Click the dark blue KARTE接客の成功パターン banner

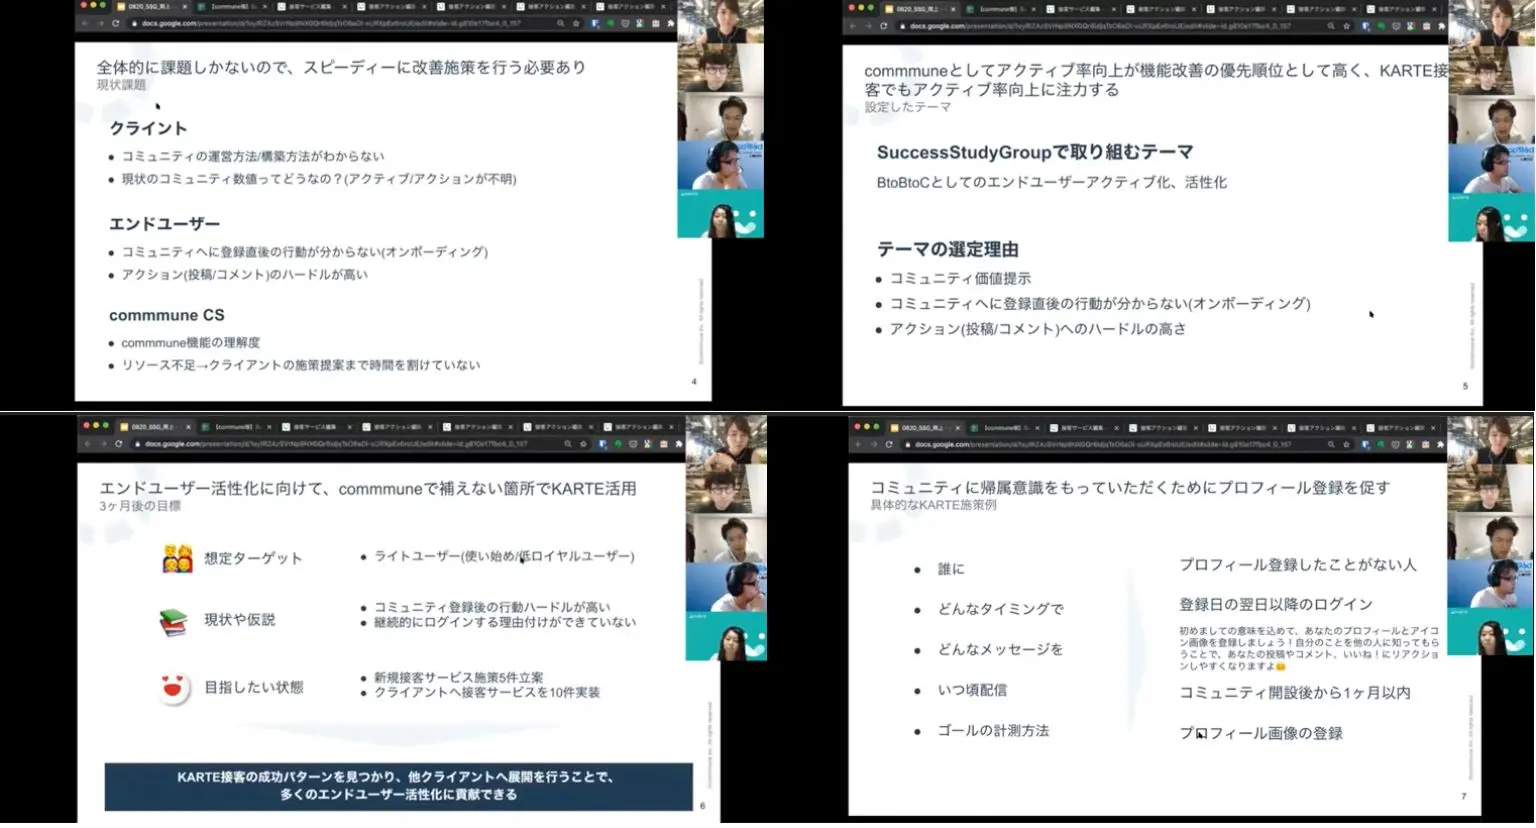pos(398,786)
